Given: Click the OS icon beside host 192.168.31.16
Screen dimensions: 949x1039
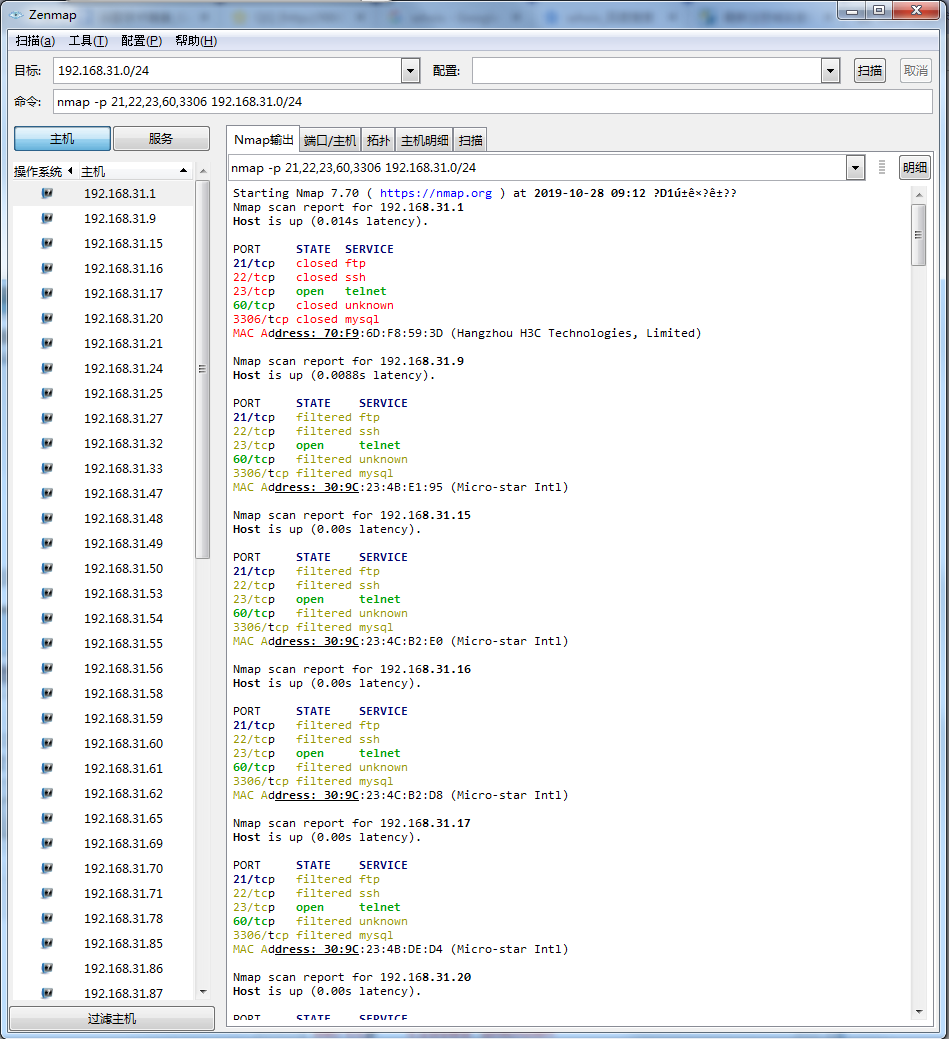Looking at the screenshot, I should pos(47,268).
